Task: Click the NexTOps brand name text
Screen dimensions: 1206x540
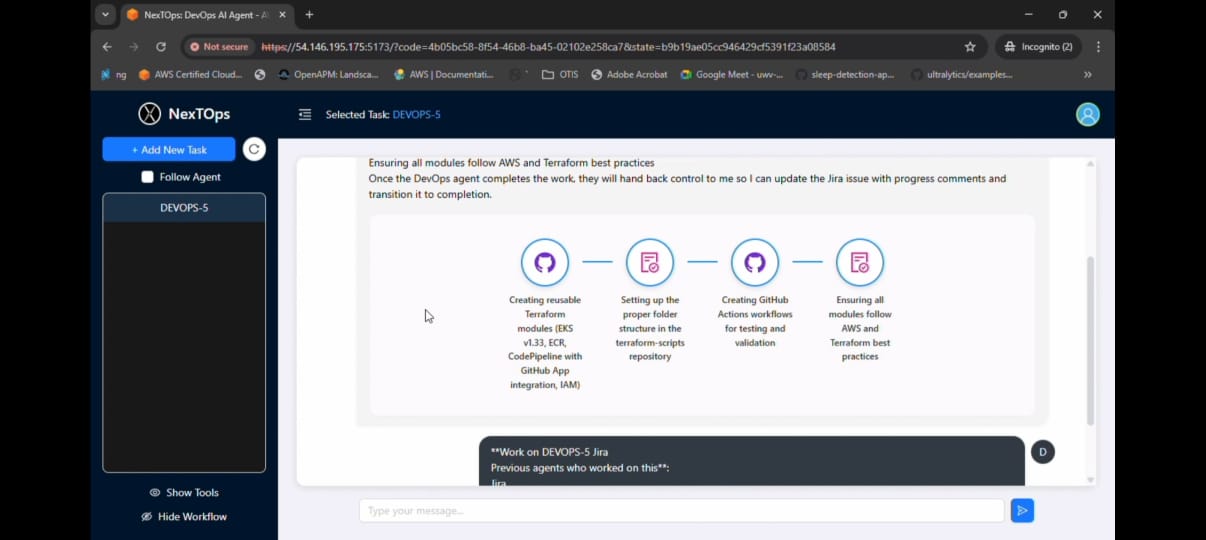Action: [199, 114]
